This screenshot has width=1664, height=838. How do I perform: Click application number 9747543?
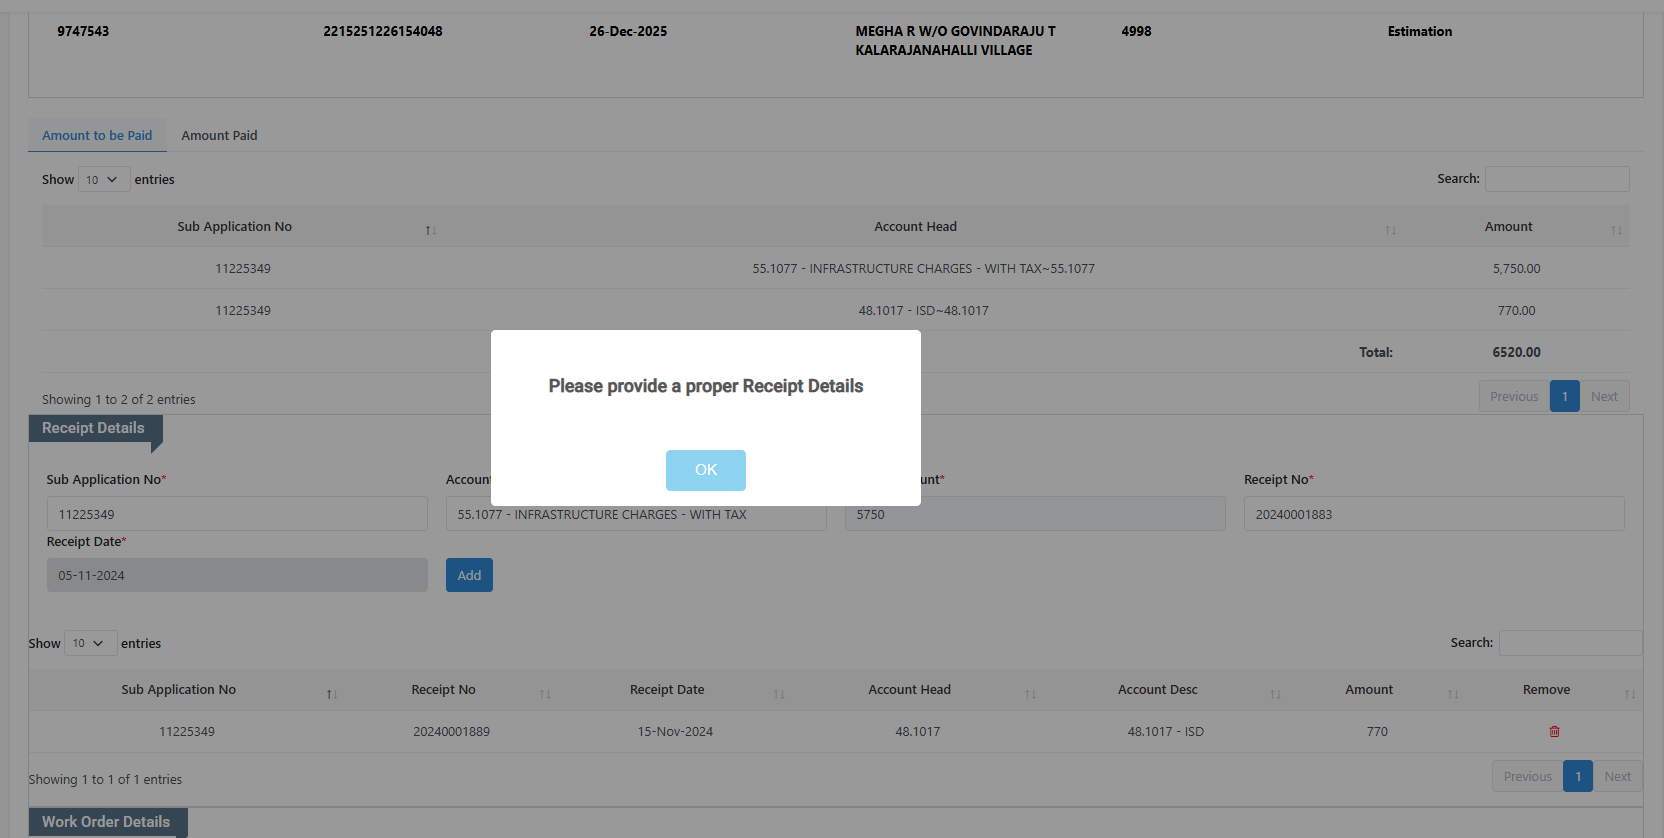(83, 32)
